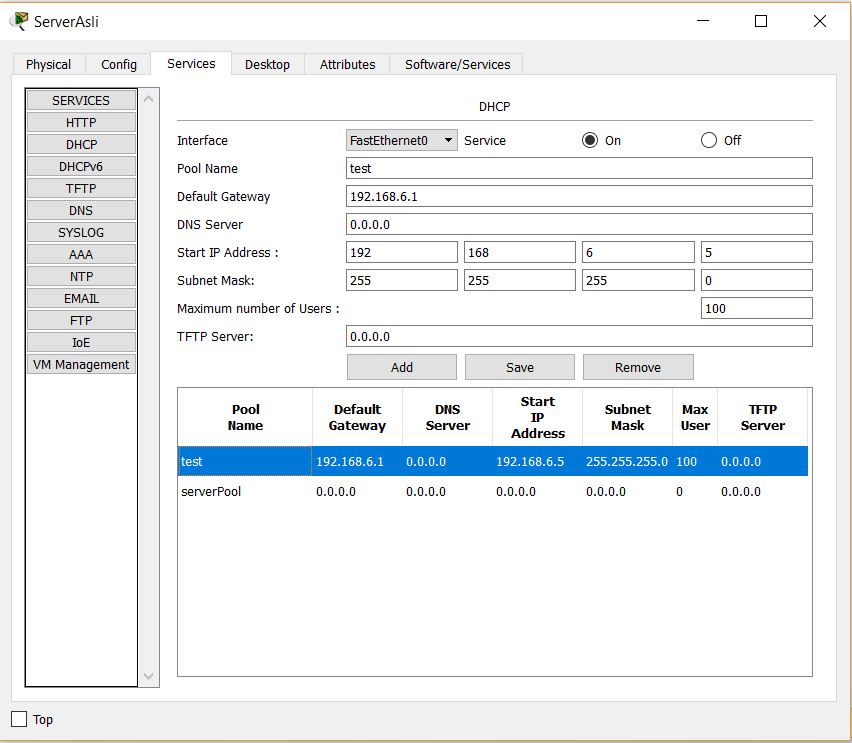Select the EMAIL service settings
The height and width of the screenshot is (743, 852).
pos(80,298)
